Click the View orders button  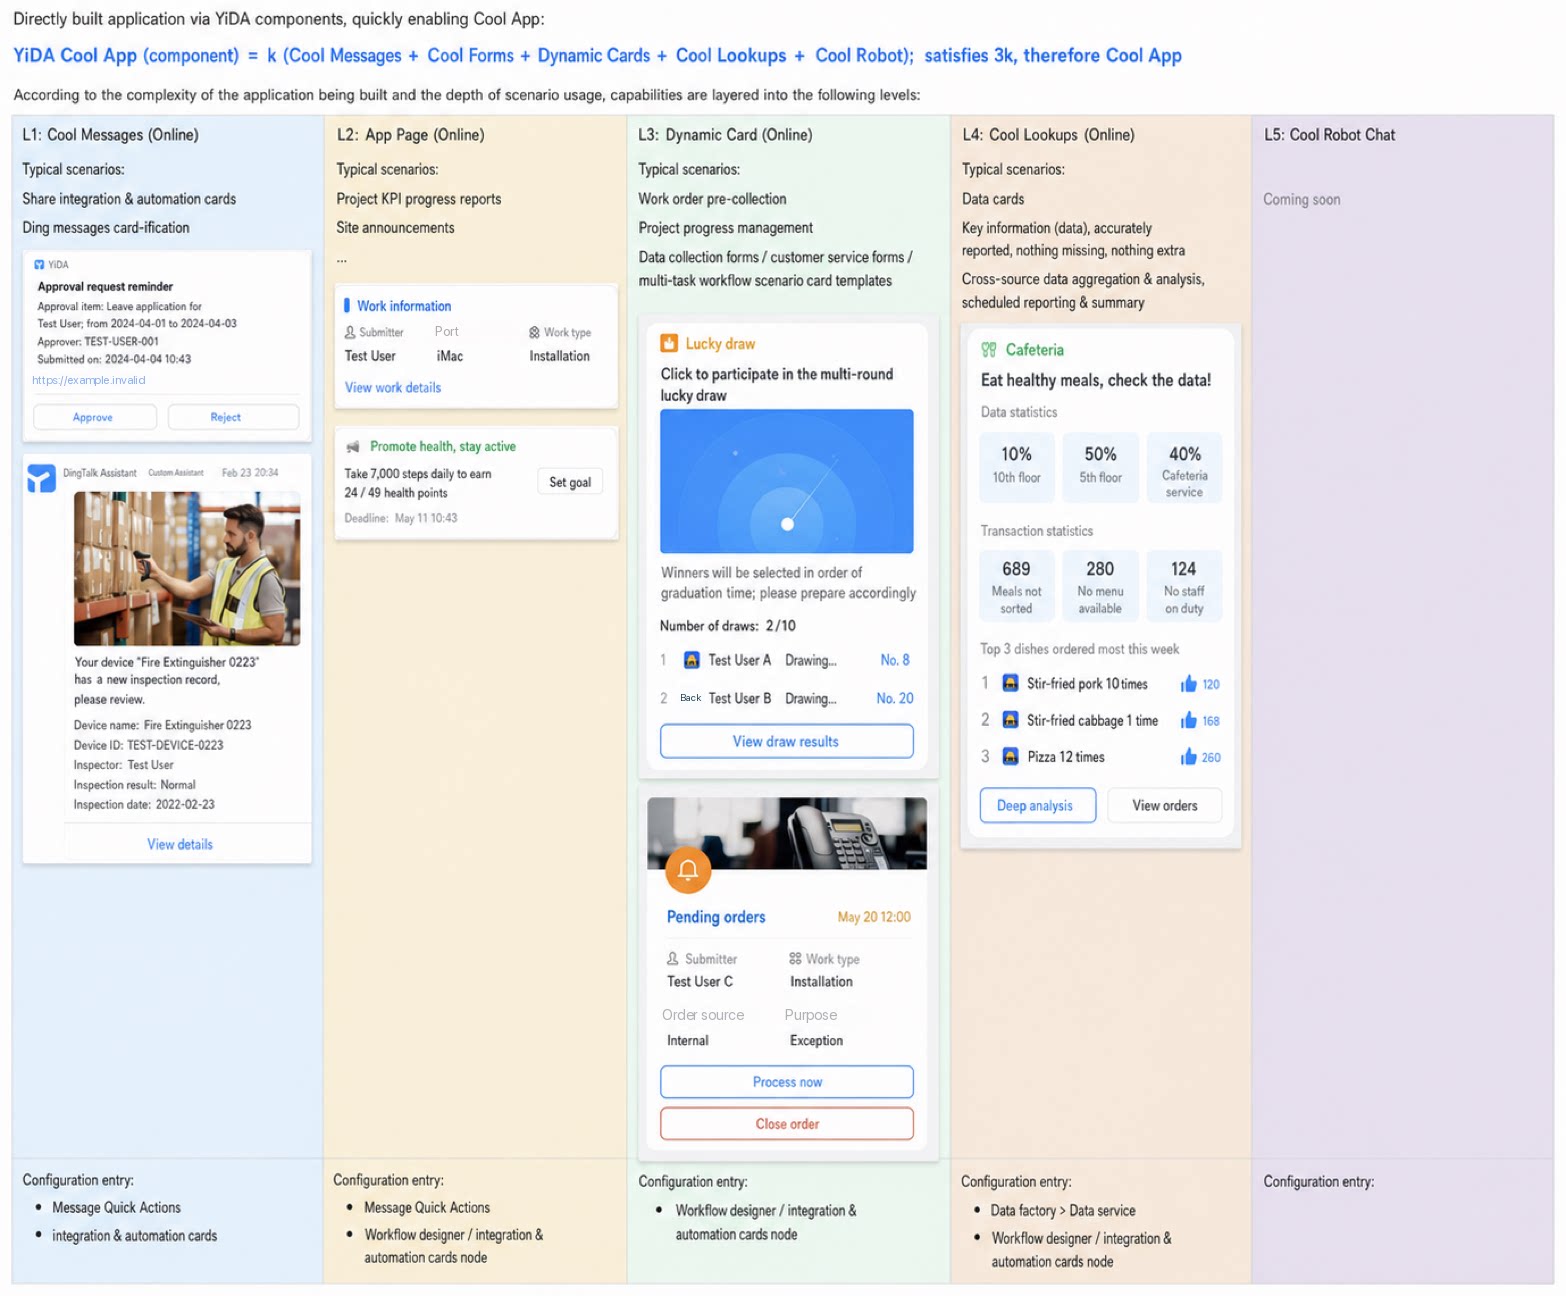[x=1164, y=806]
